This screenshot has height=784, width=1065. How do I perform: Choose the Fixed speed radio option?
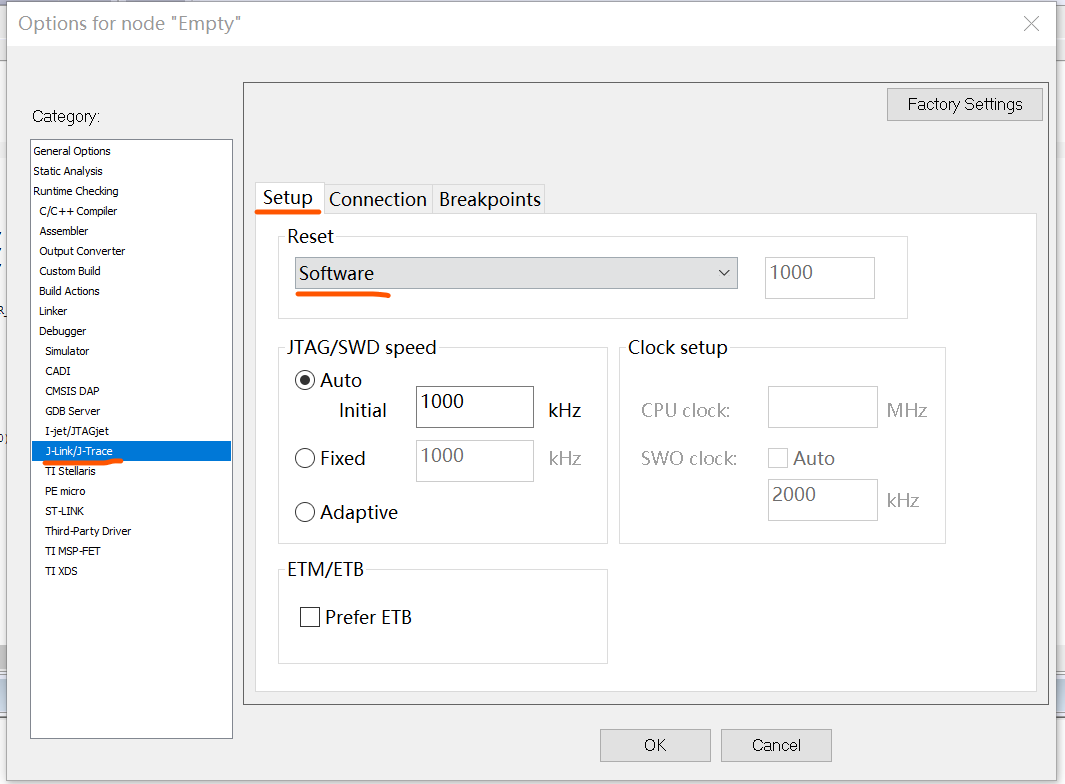(x=306, y=459)
